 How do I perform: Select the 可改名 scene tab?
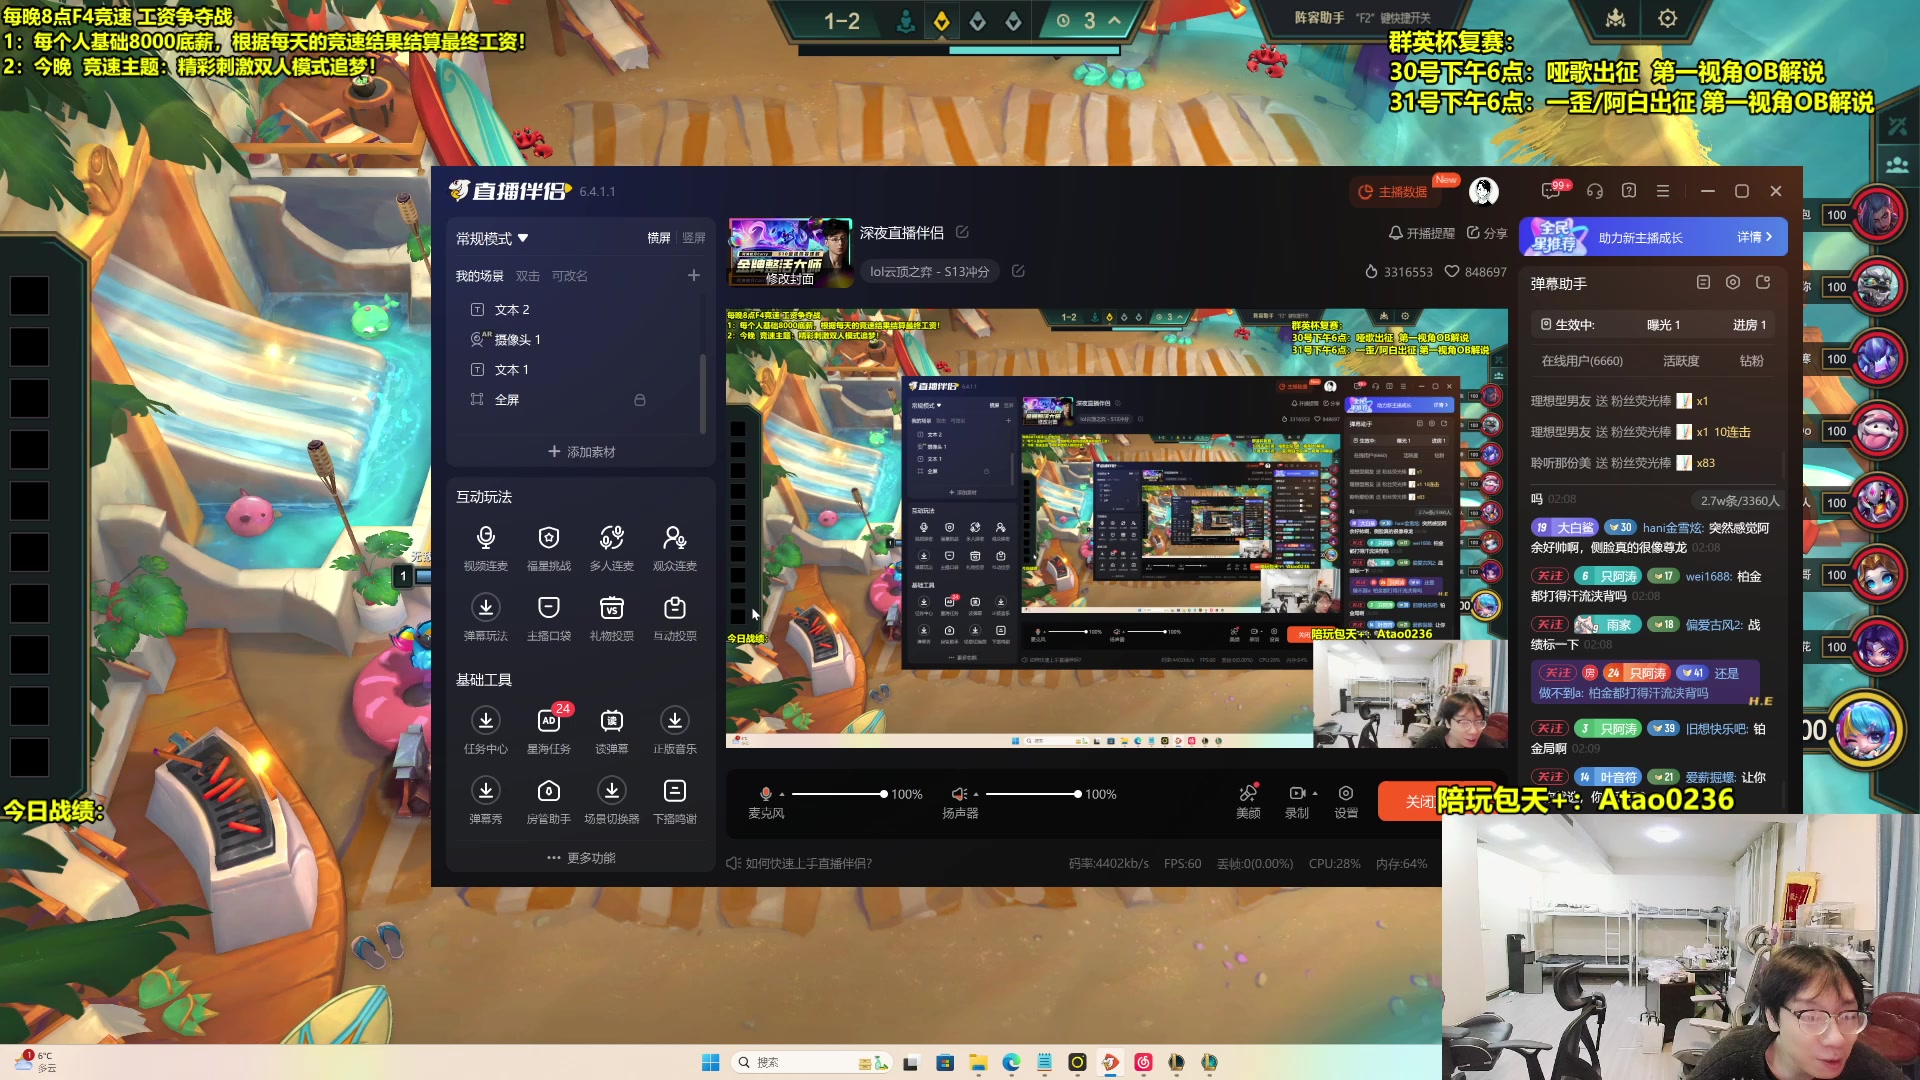tap(570, 276)
